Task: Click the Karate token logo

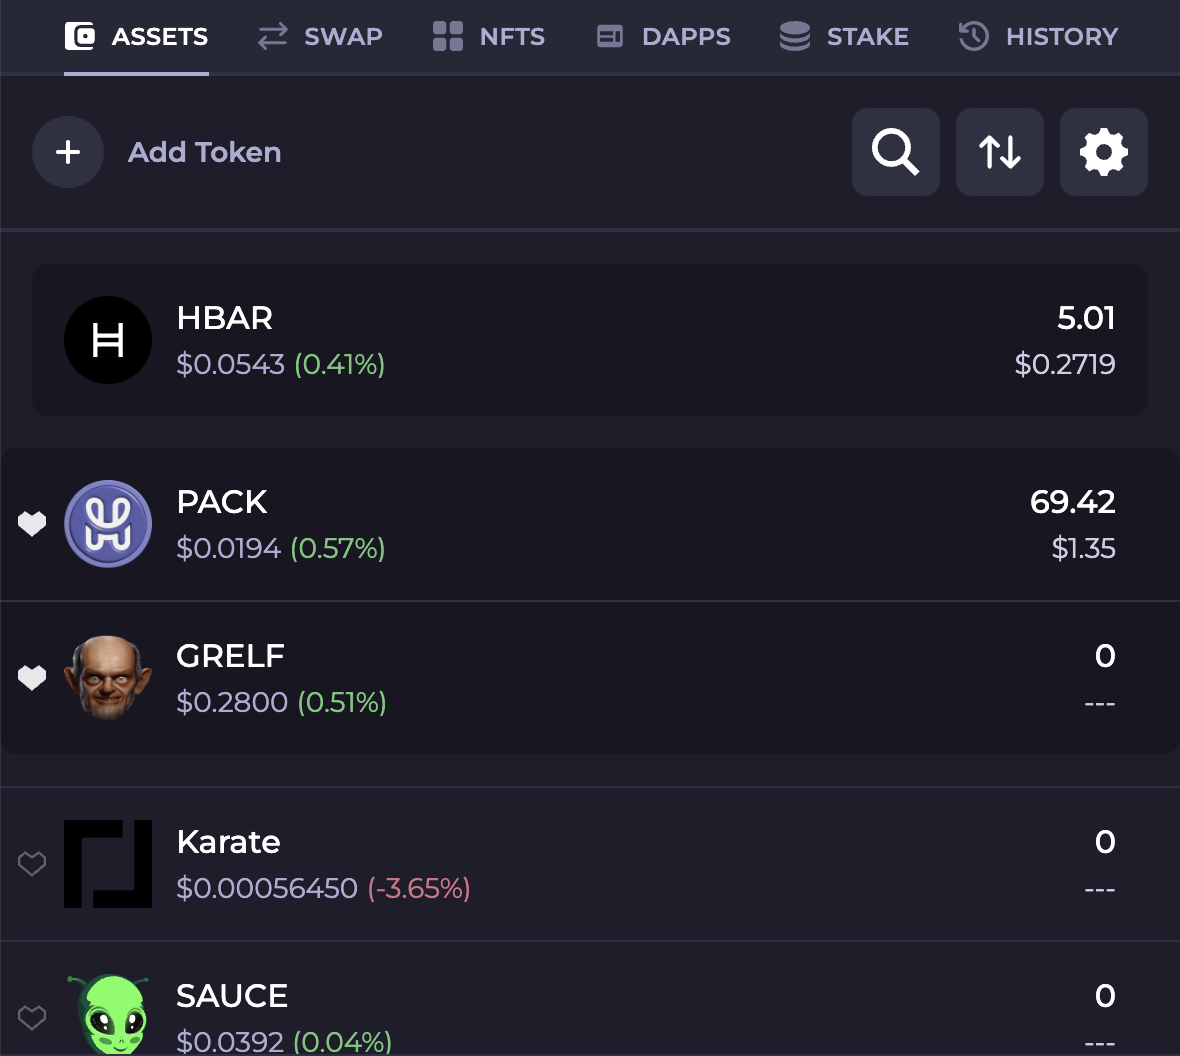Action: [x=108, y=864]
